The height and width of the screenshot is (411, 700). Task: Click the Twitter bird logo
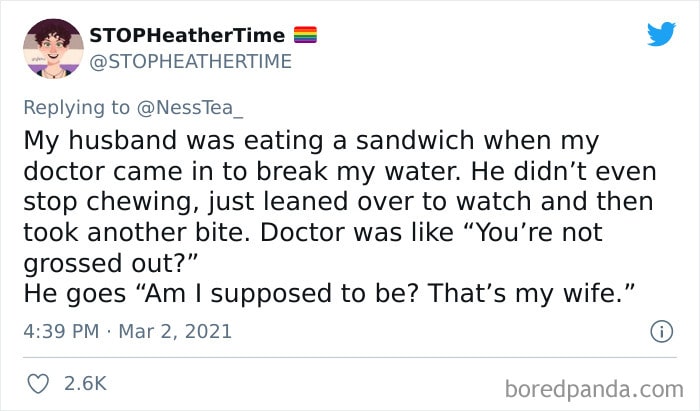[662, 34]
